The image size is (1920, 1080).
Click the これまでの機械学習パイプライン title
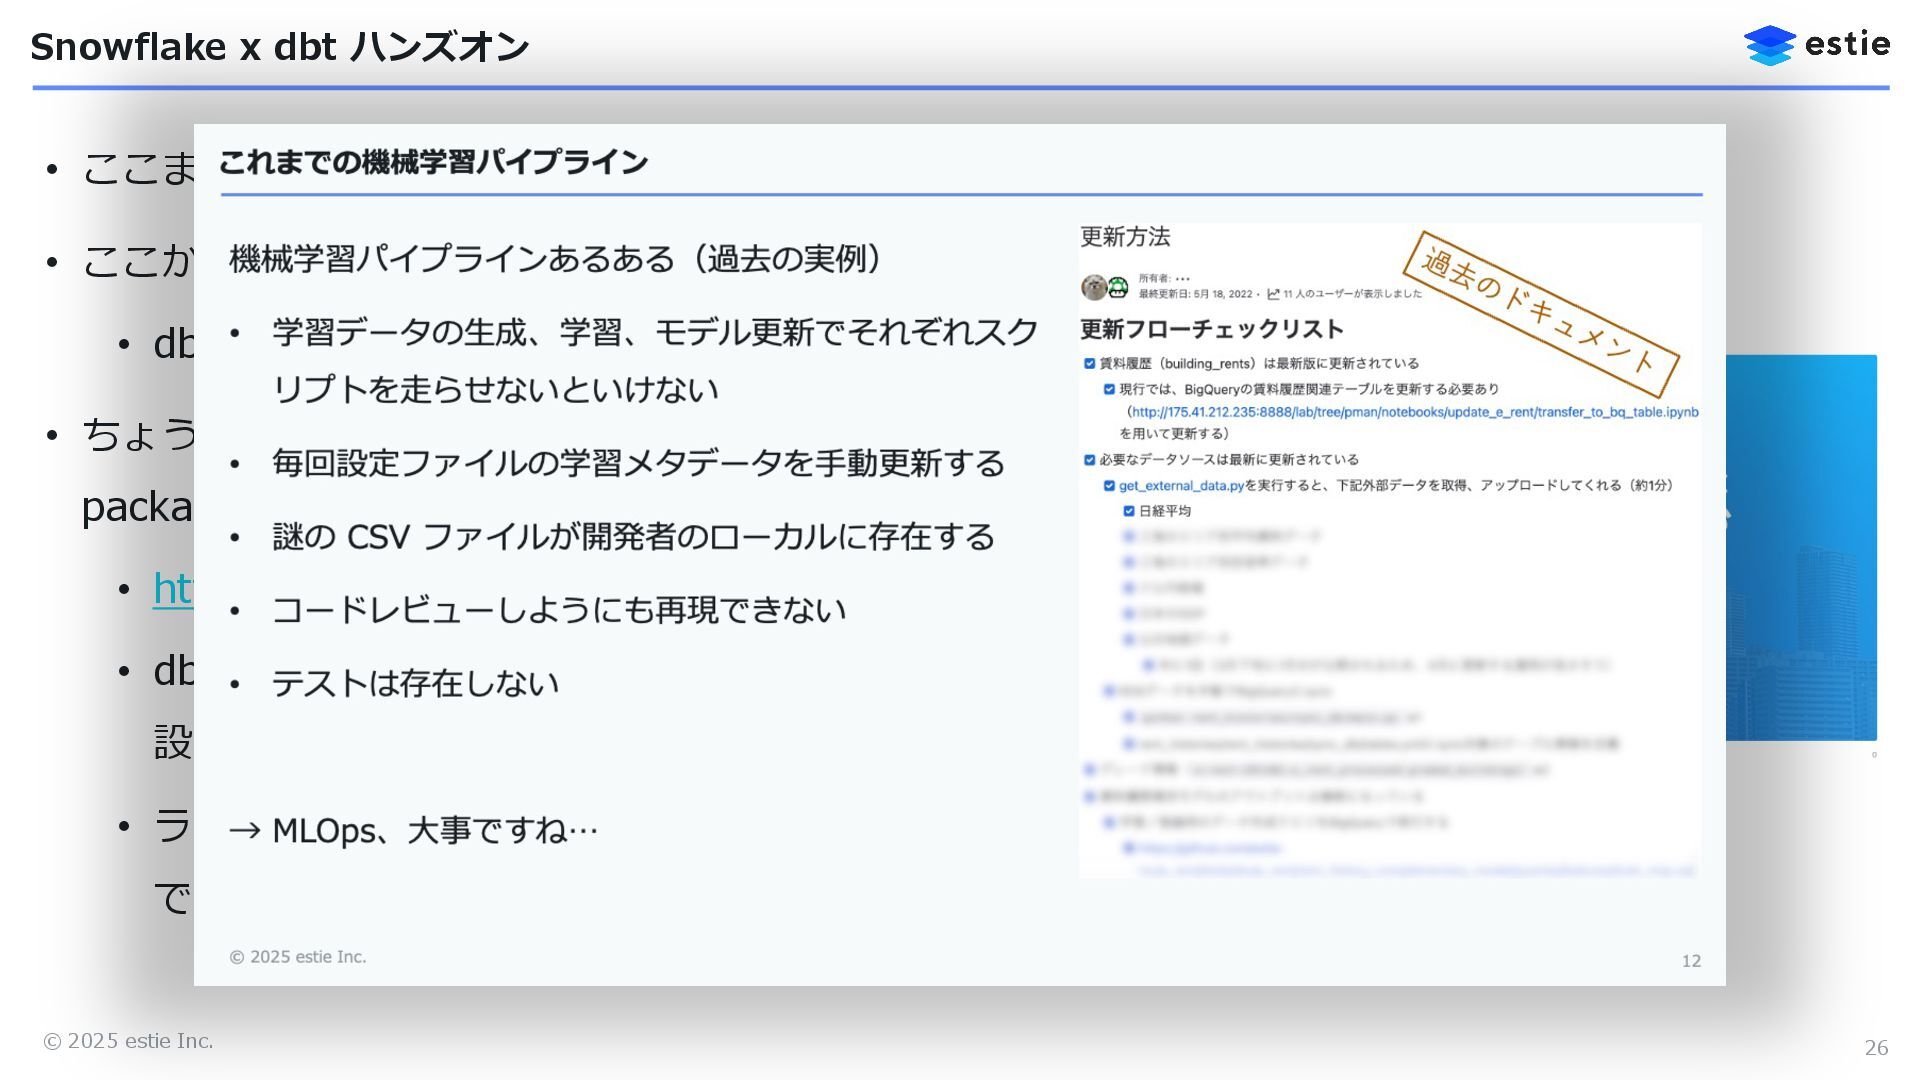coord(433,162)
